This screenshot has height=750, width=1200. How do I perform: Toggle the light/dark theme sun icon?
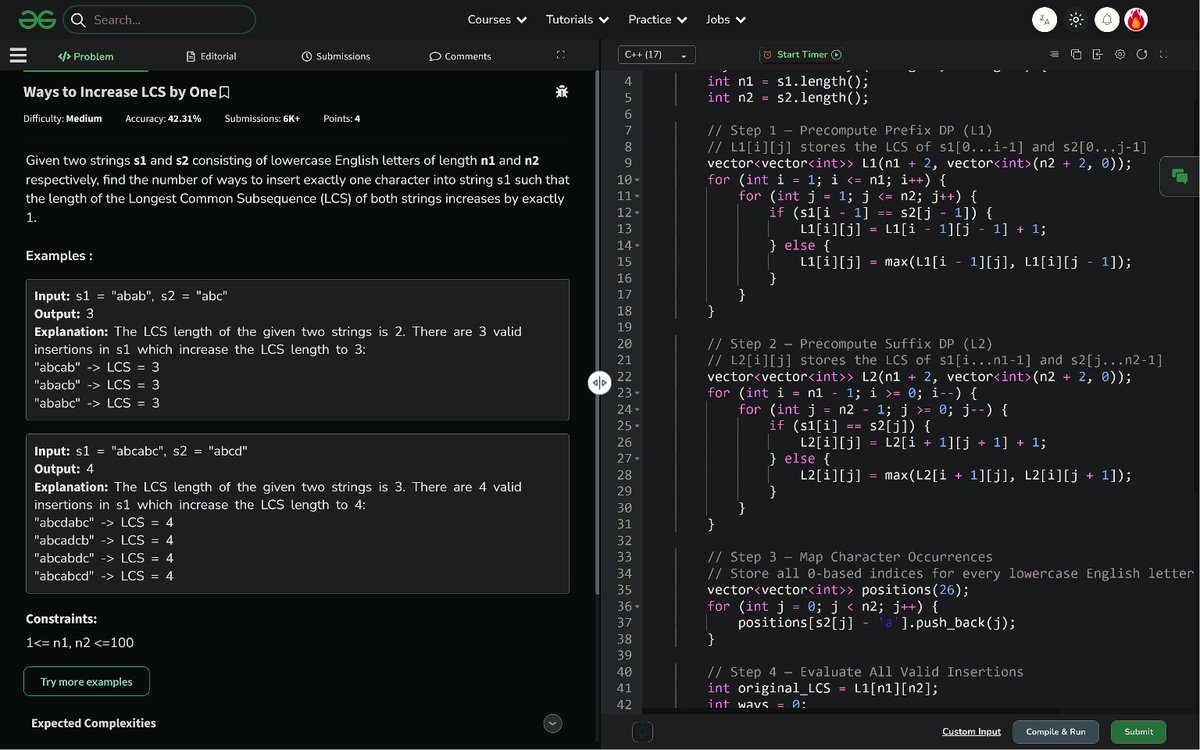coord(1076,19)
